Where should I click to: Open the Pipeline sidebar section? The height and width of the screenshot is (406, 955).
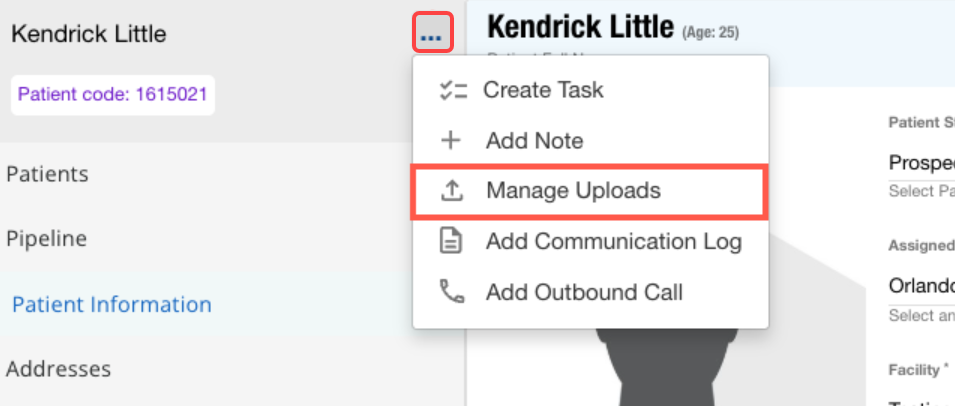46,239
